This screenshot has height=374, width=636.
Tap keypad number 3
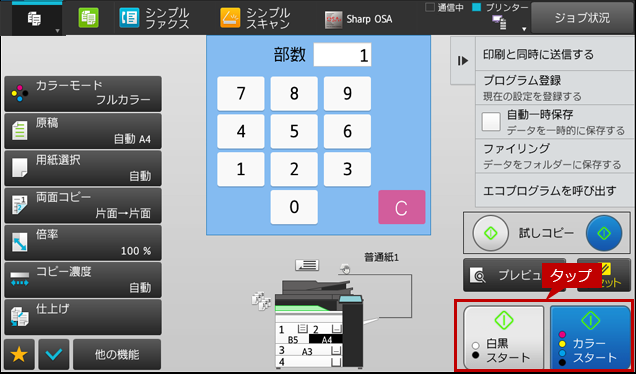tap(347, 169)
